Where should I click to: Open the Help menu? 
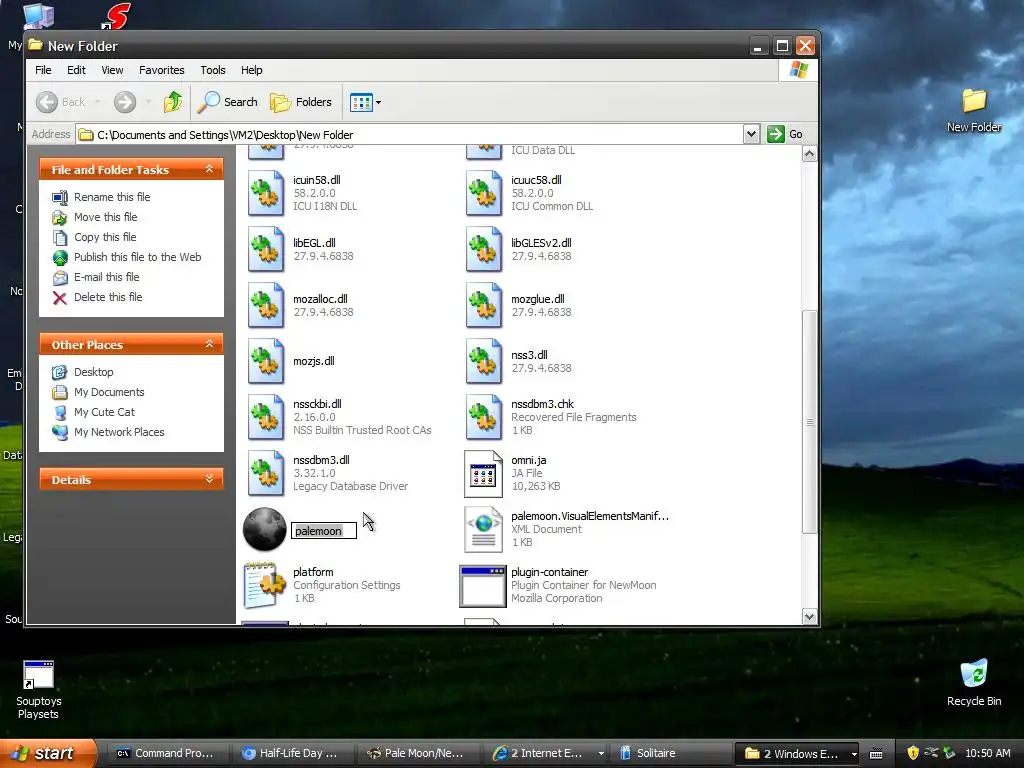(x=251, y=70)
